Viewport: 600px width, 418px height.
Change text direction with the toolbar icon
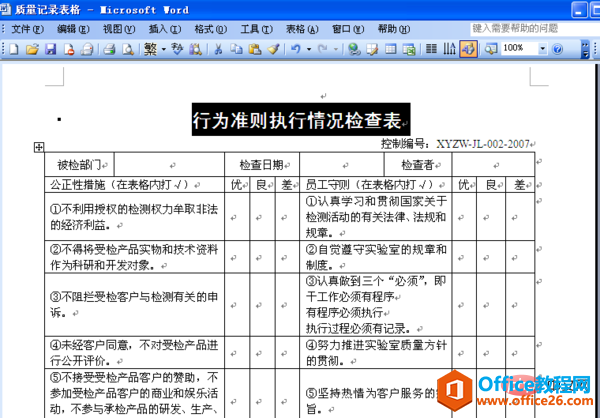coord(450,49)
